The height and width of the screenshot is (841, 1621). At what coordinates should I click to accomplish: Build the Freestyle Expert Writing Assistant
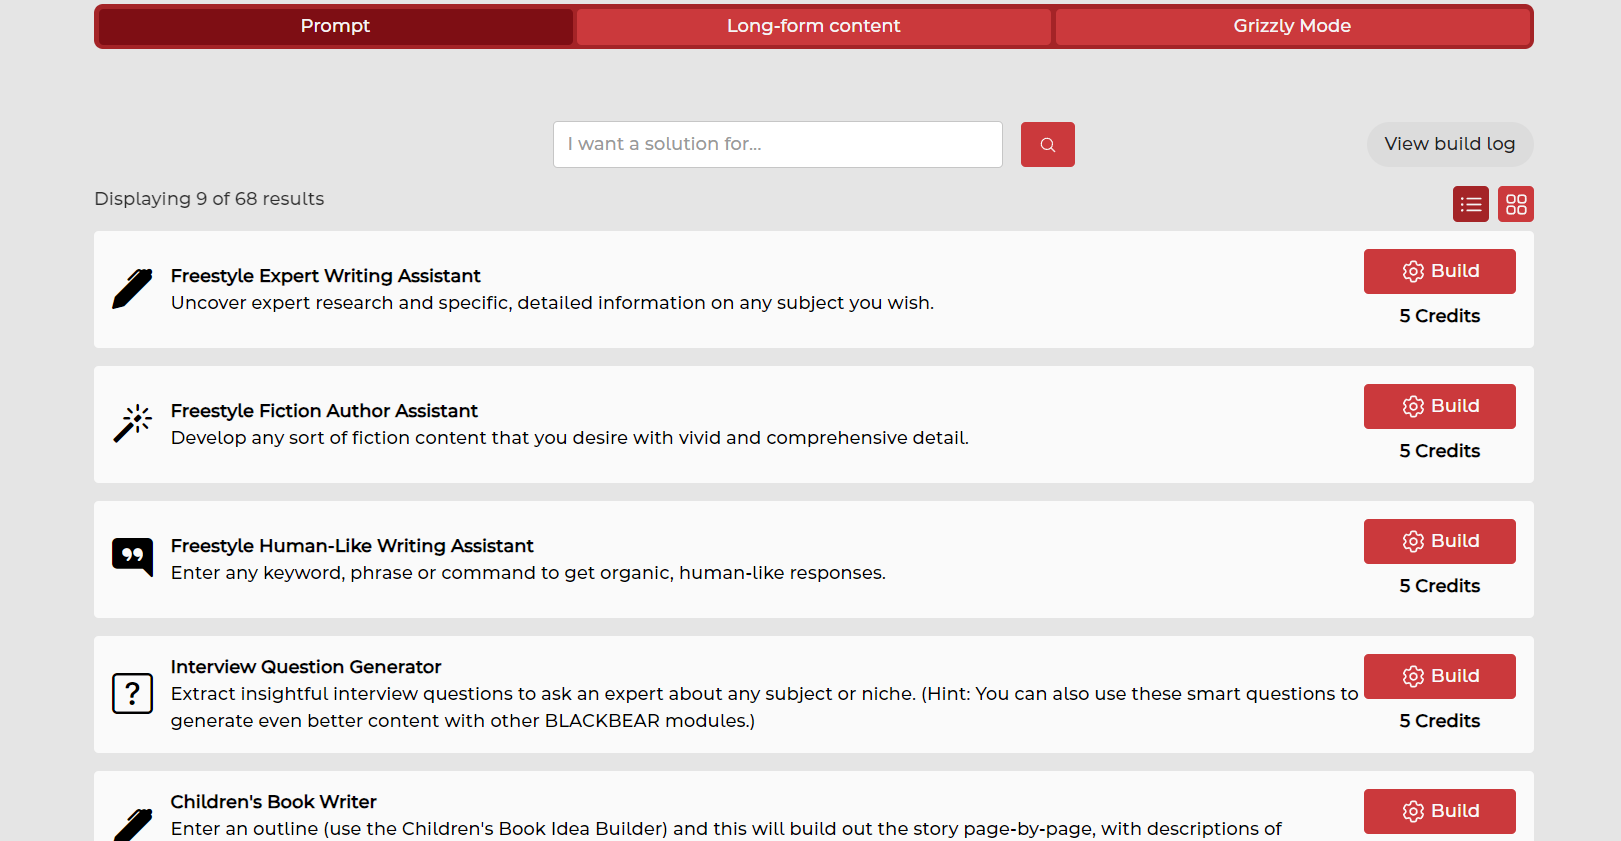click(x=1439, y=271)
